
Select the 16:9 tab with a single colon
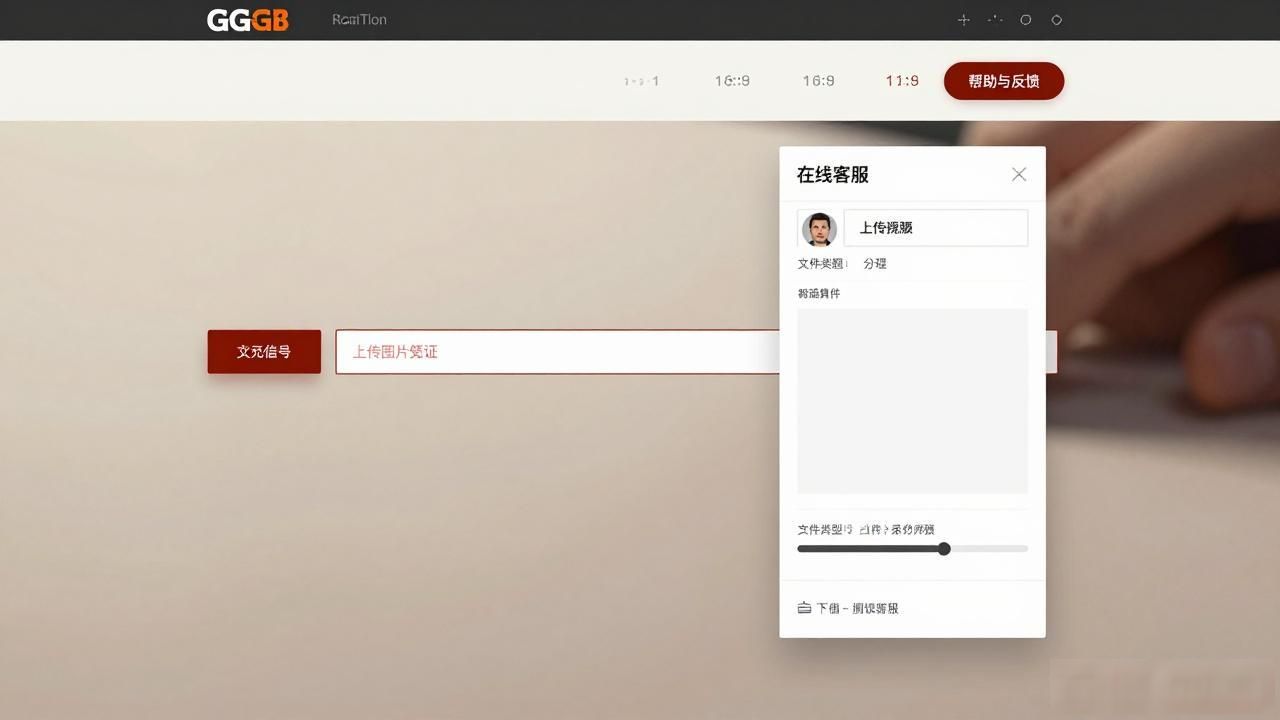coord(818,81)
